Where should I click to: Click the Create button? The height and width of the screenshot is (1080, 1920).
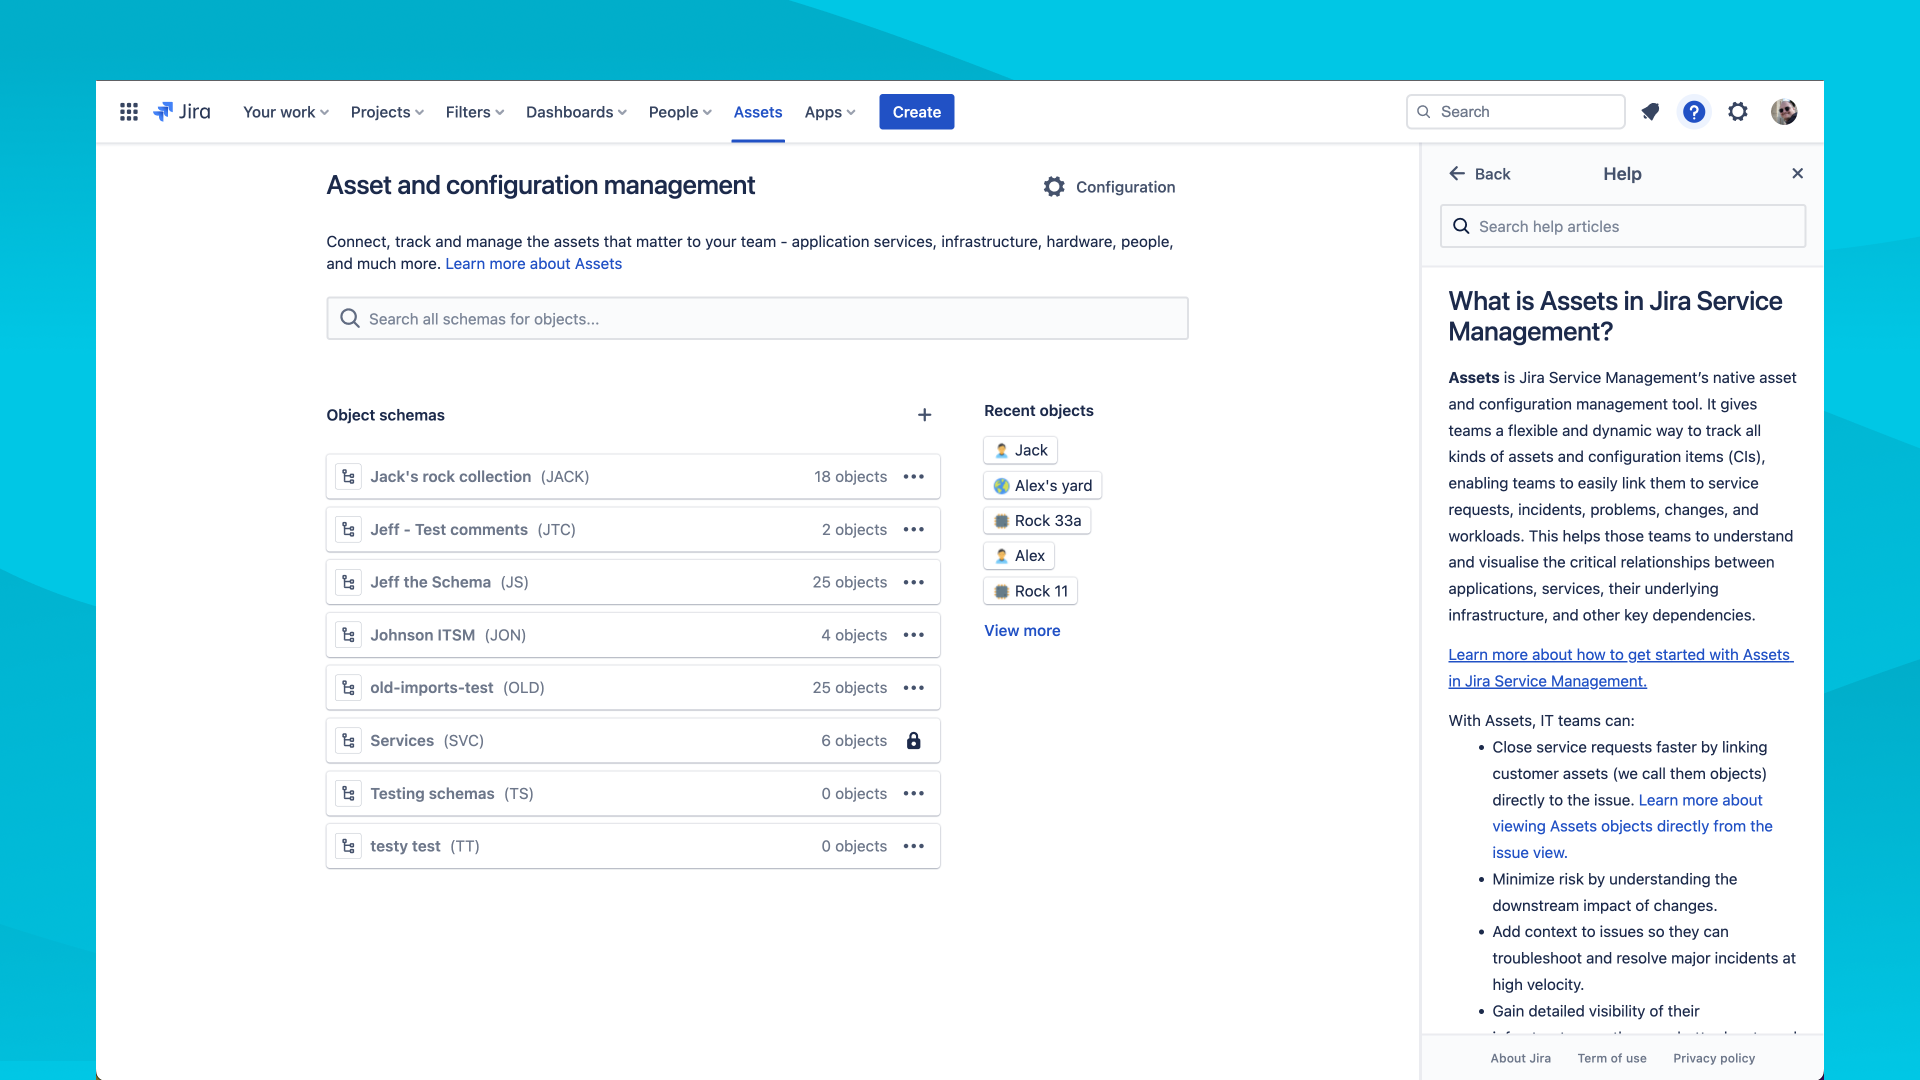[917, 112]
